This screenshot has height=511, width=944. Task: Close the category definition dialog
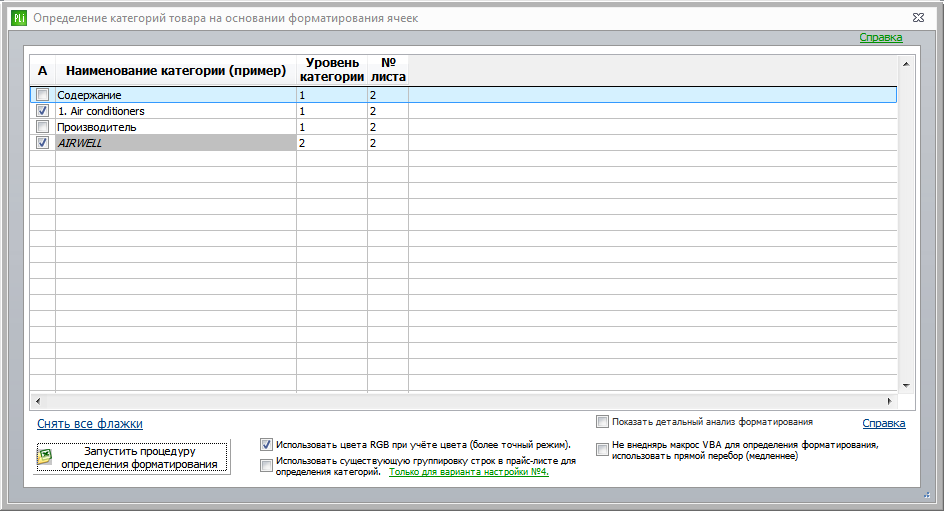tap(918, 18)
